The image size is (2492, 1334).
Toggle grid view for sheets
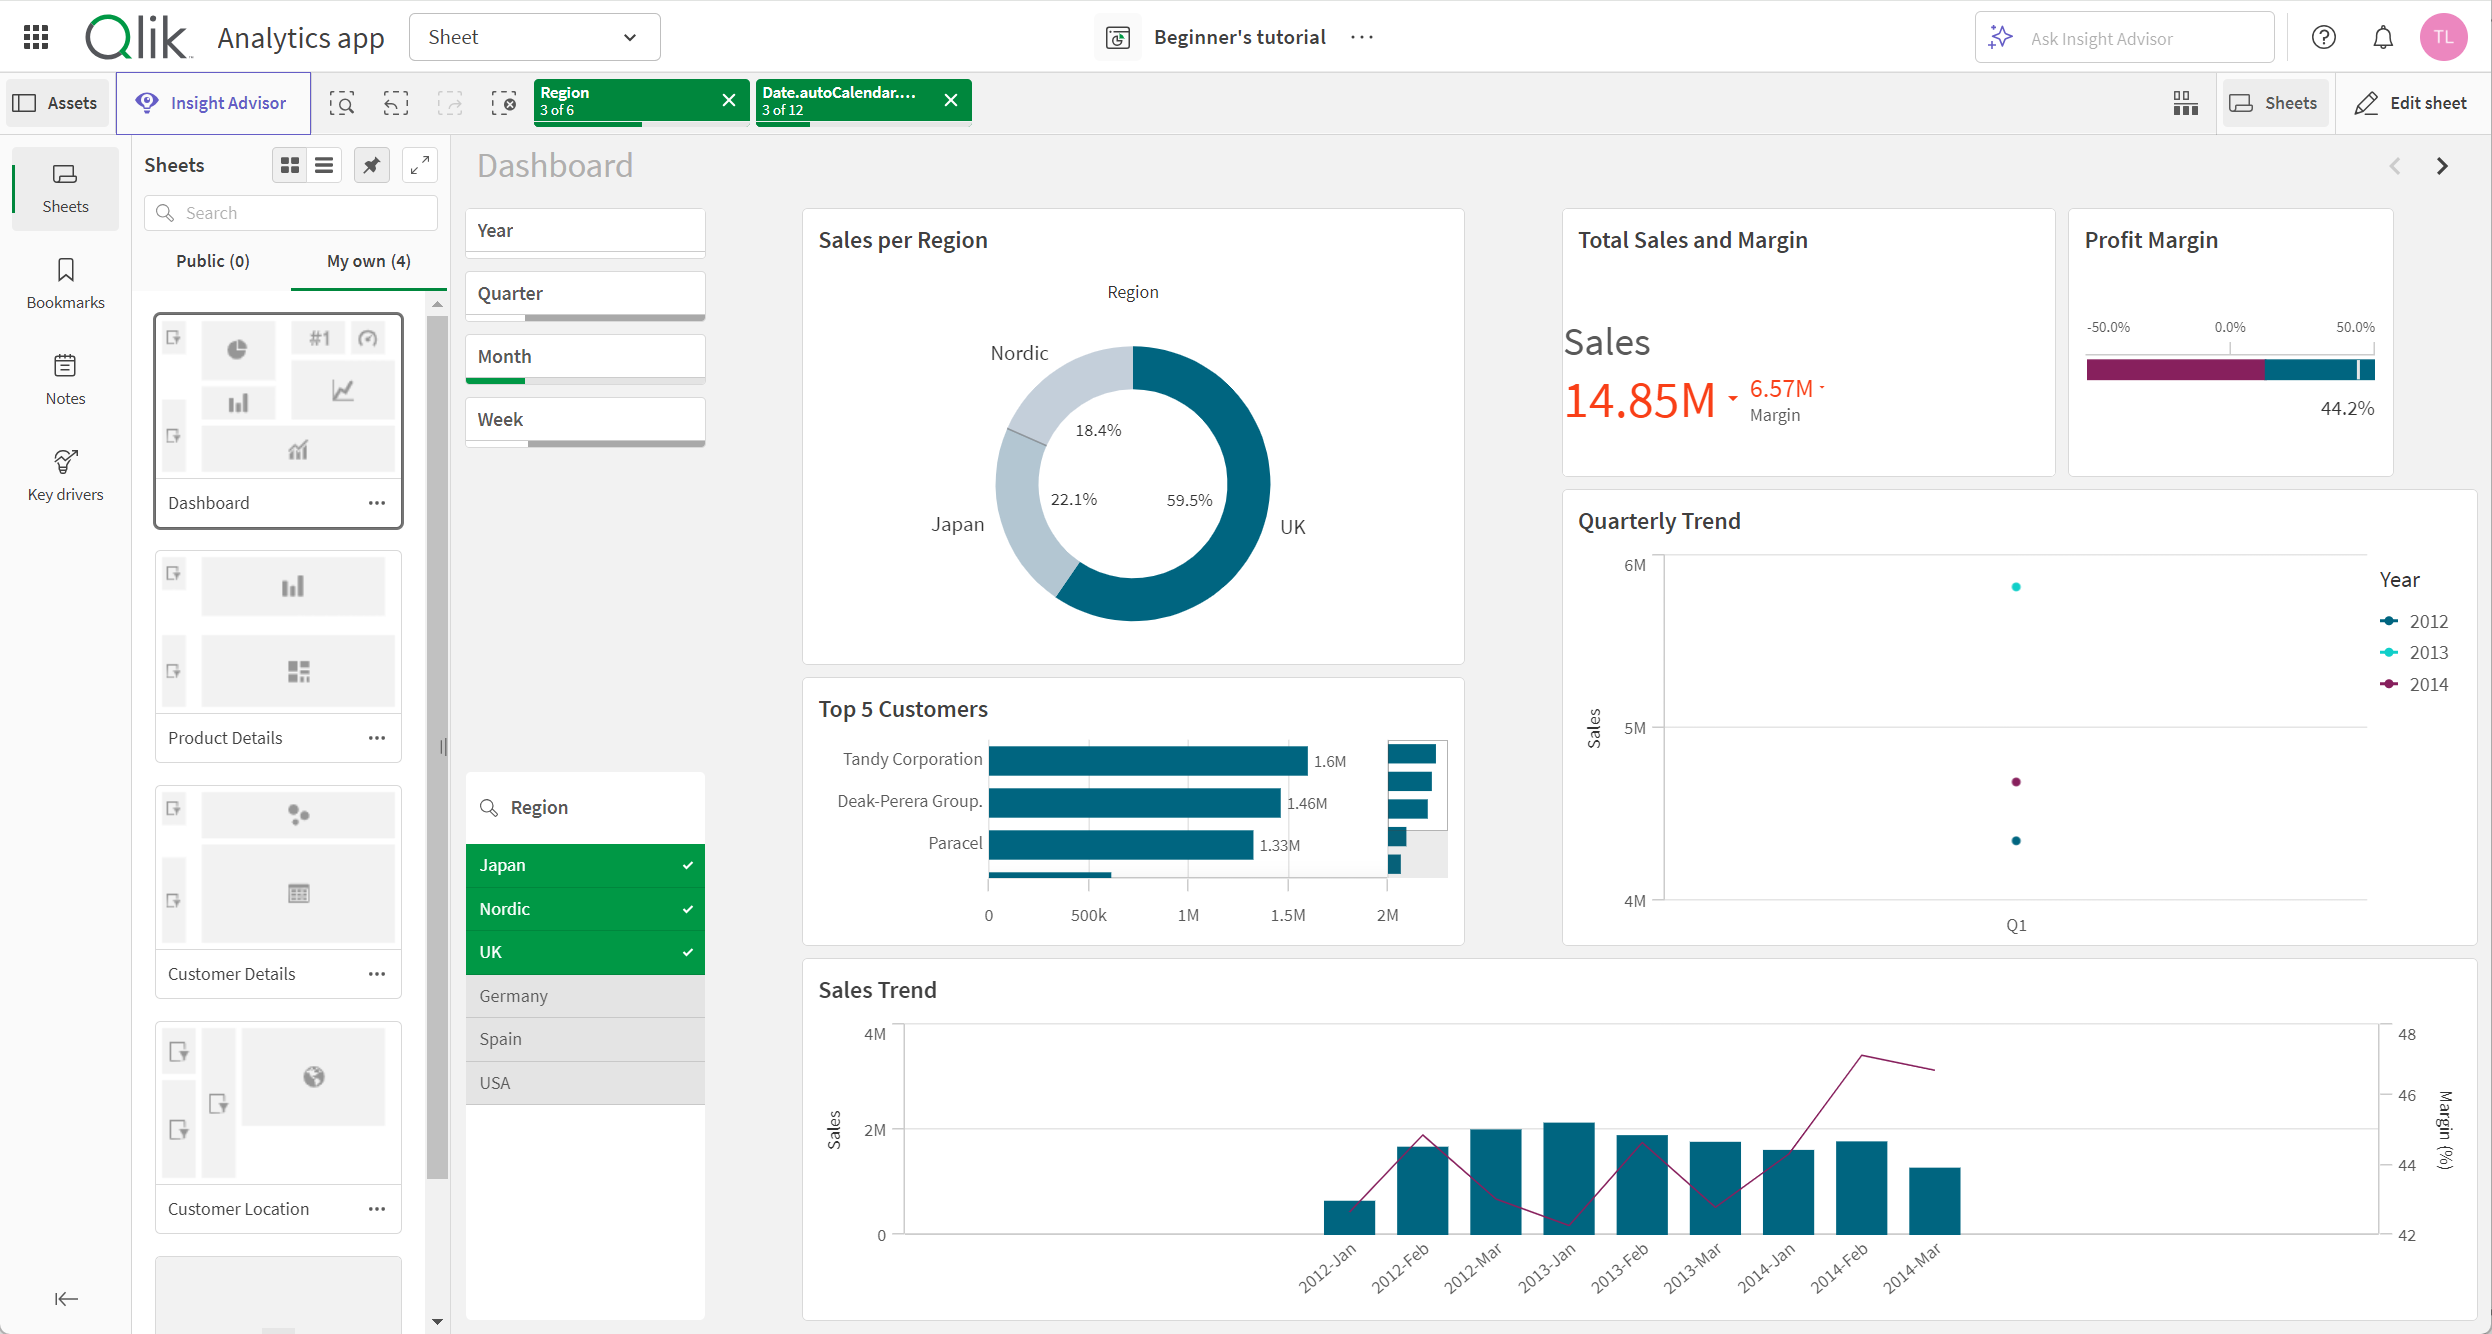288,163
